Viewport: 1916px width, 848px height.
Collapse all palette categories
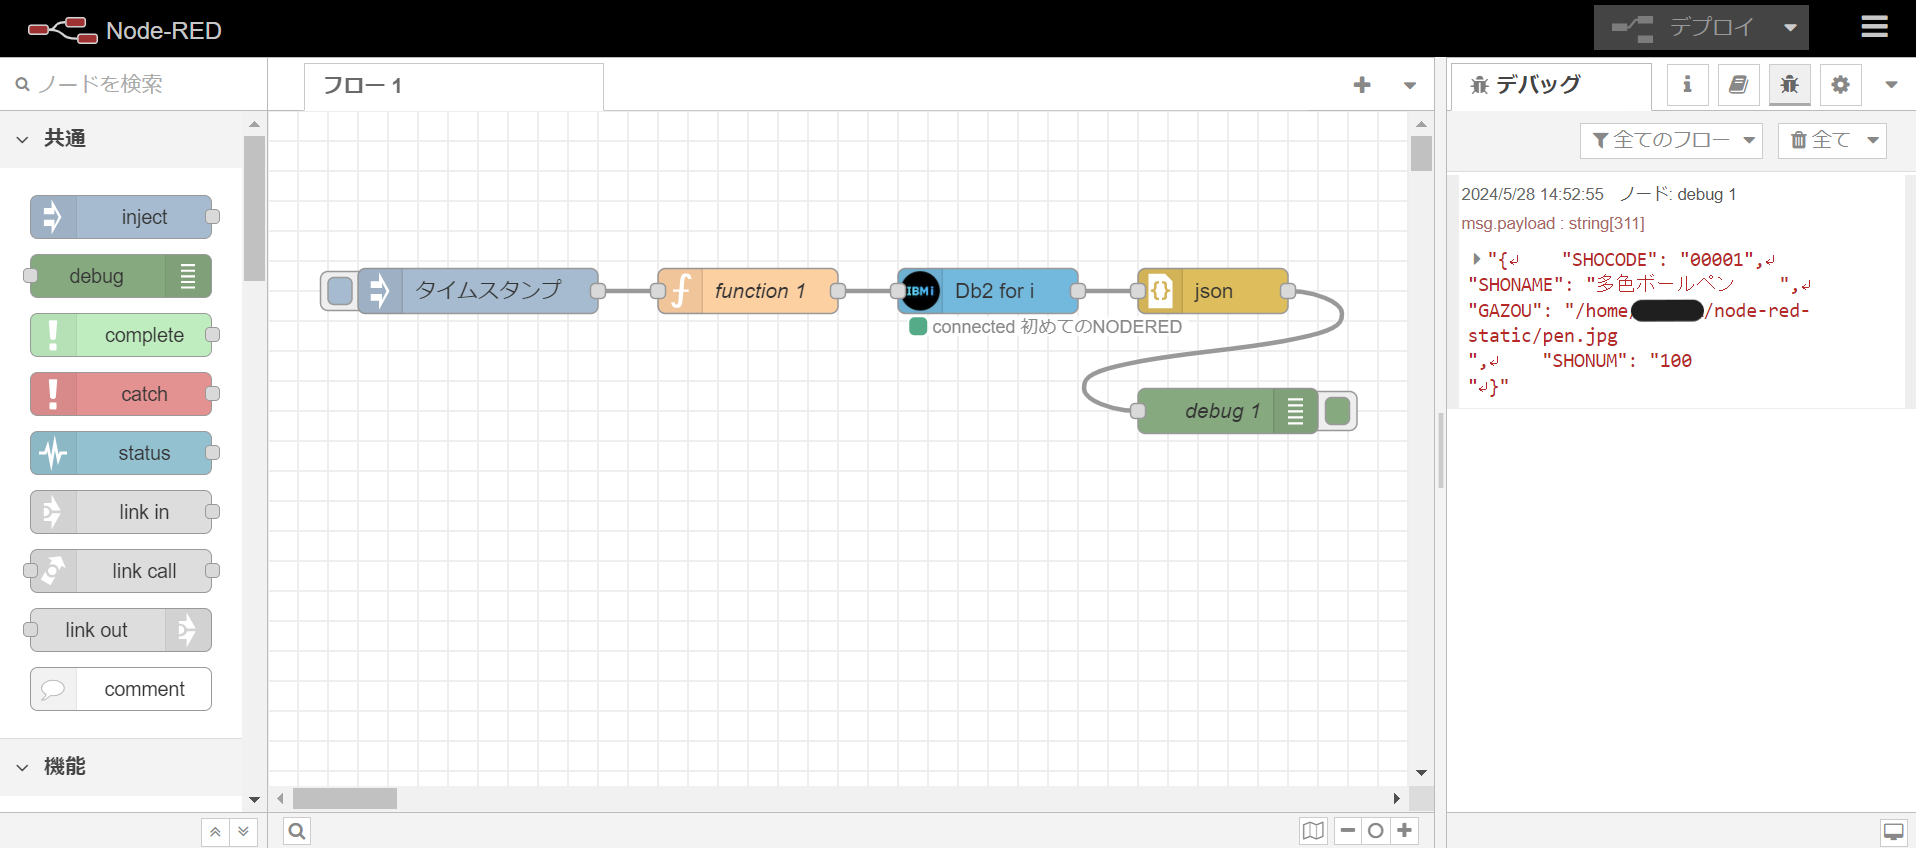(215, 831)
